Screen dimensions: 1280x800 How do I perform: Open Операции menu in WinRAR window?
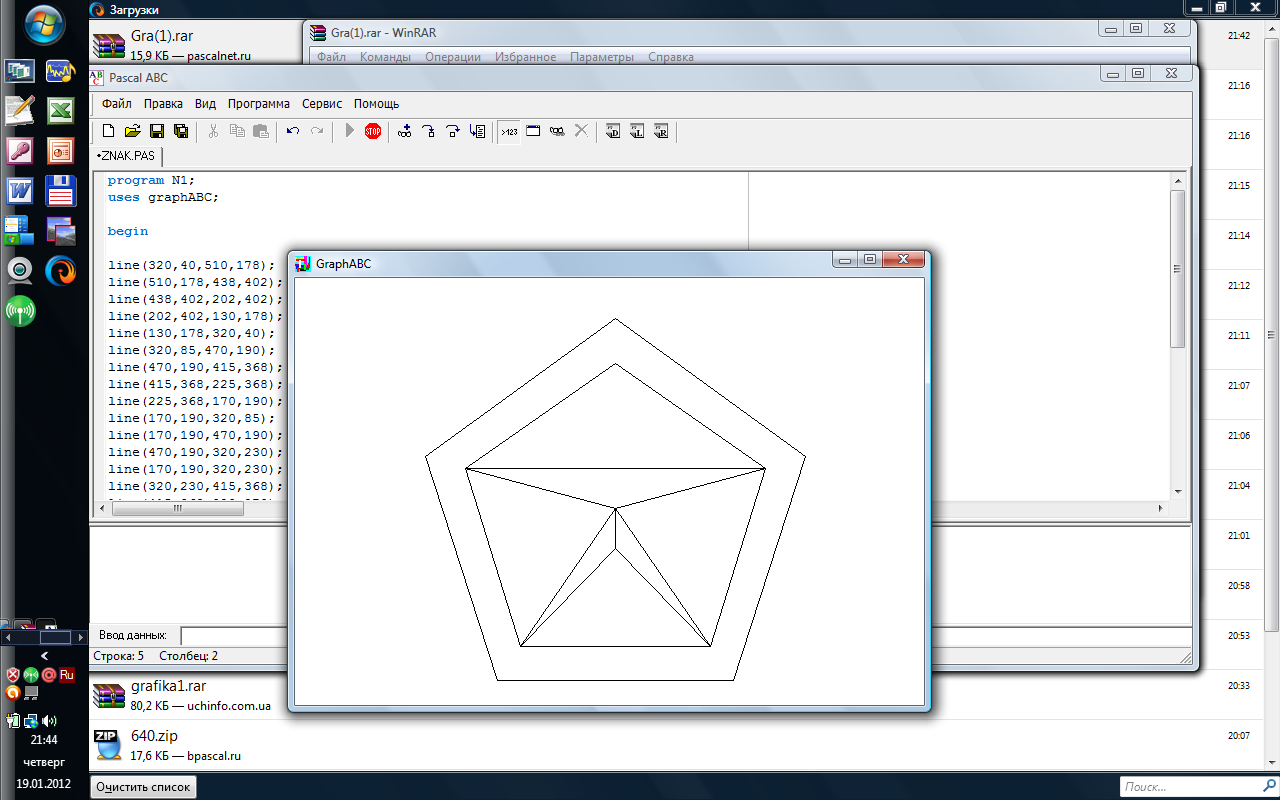point(453,57)
